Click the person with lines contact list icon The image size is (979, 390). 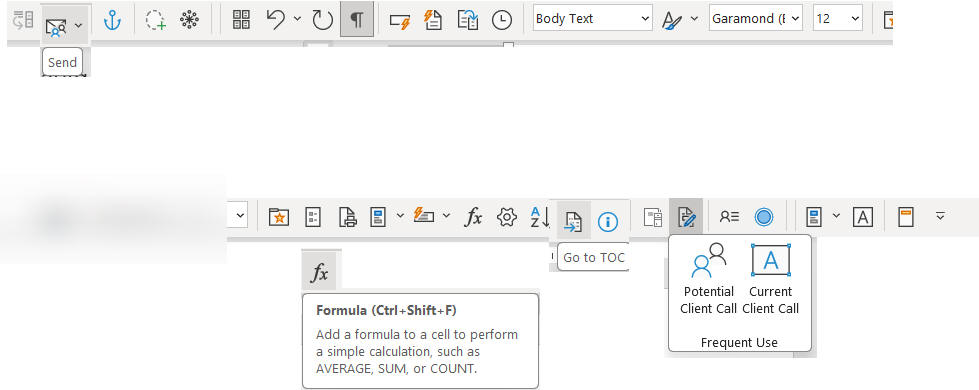pyautogui.click(x=729, y=217)
